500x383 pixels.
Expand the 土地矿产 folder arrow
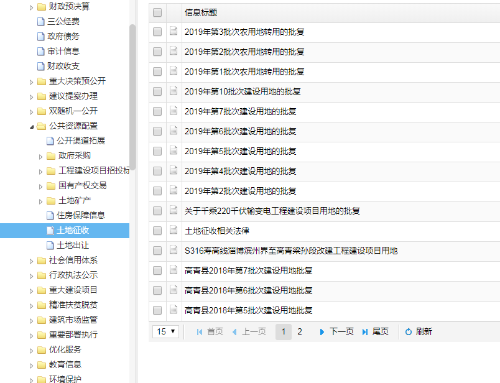coord(40,201)
